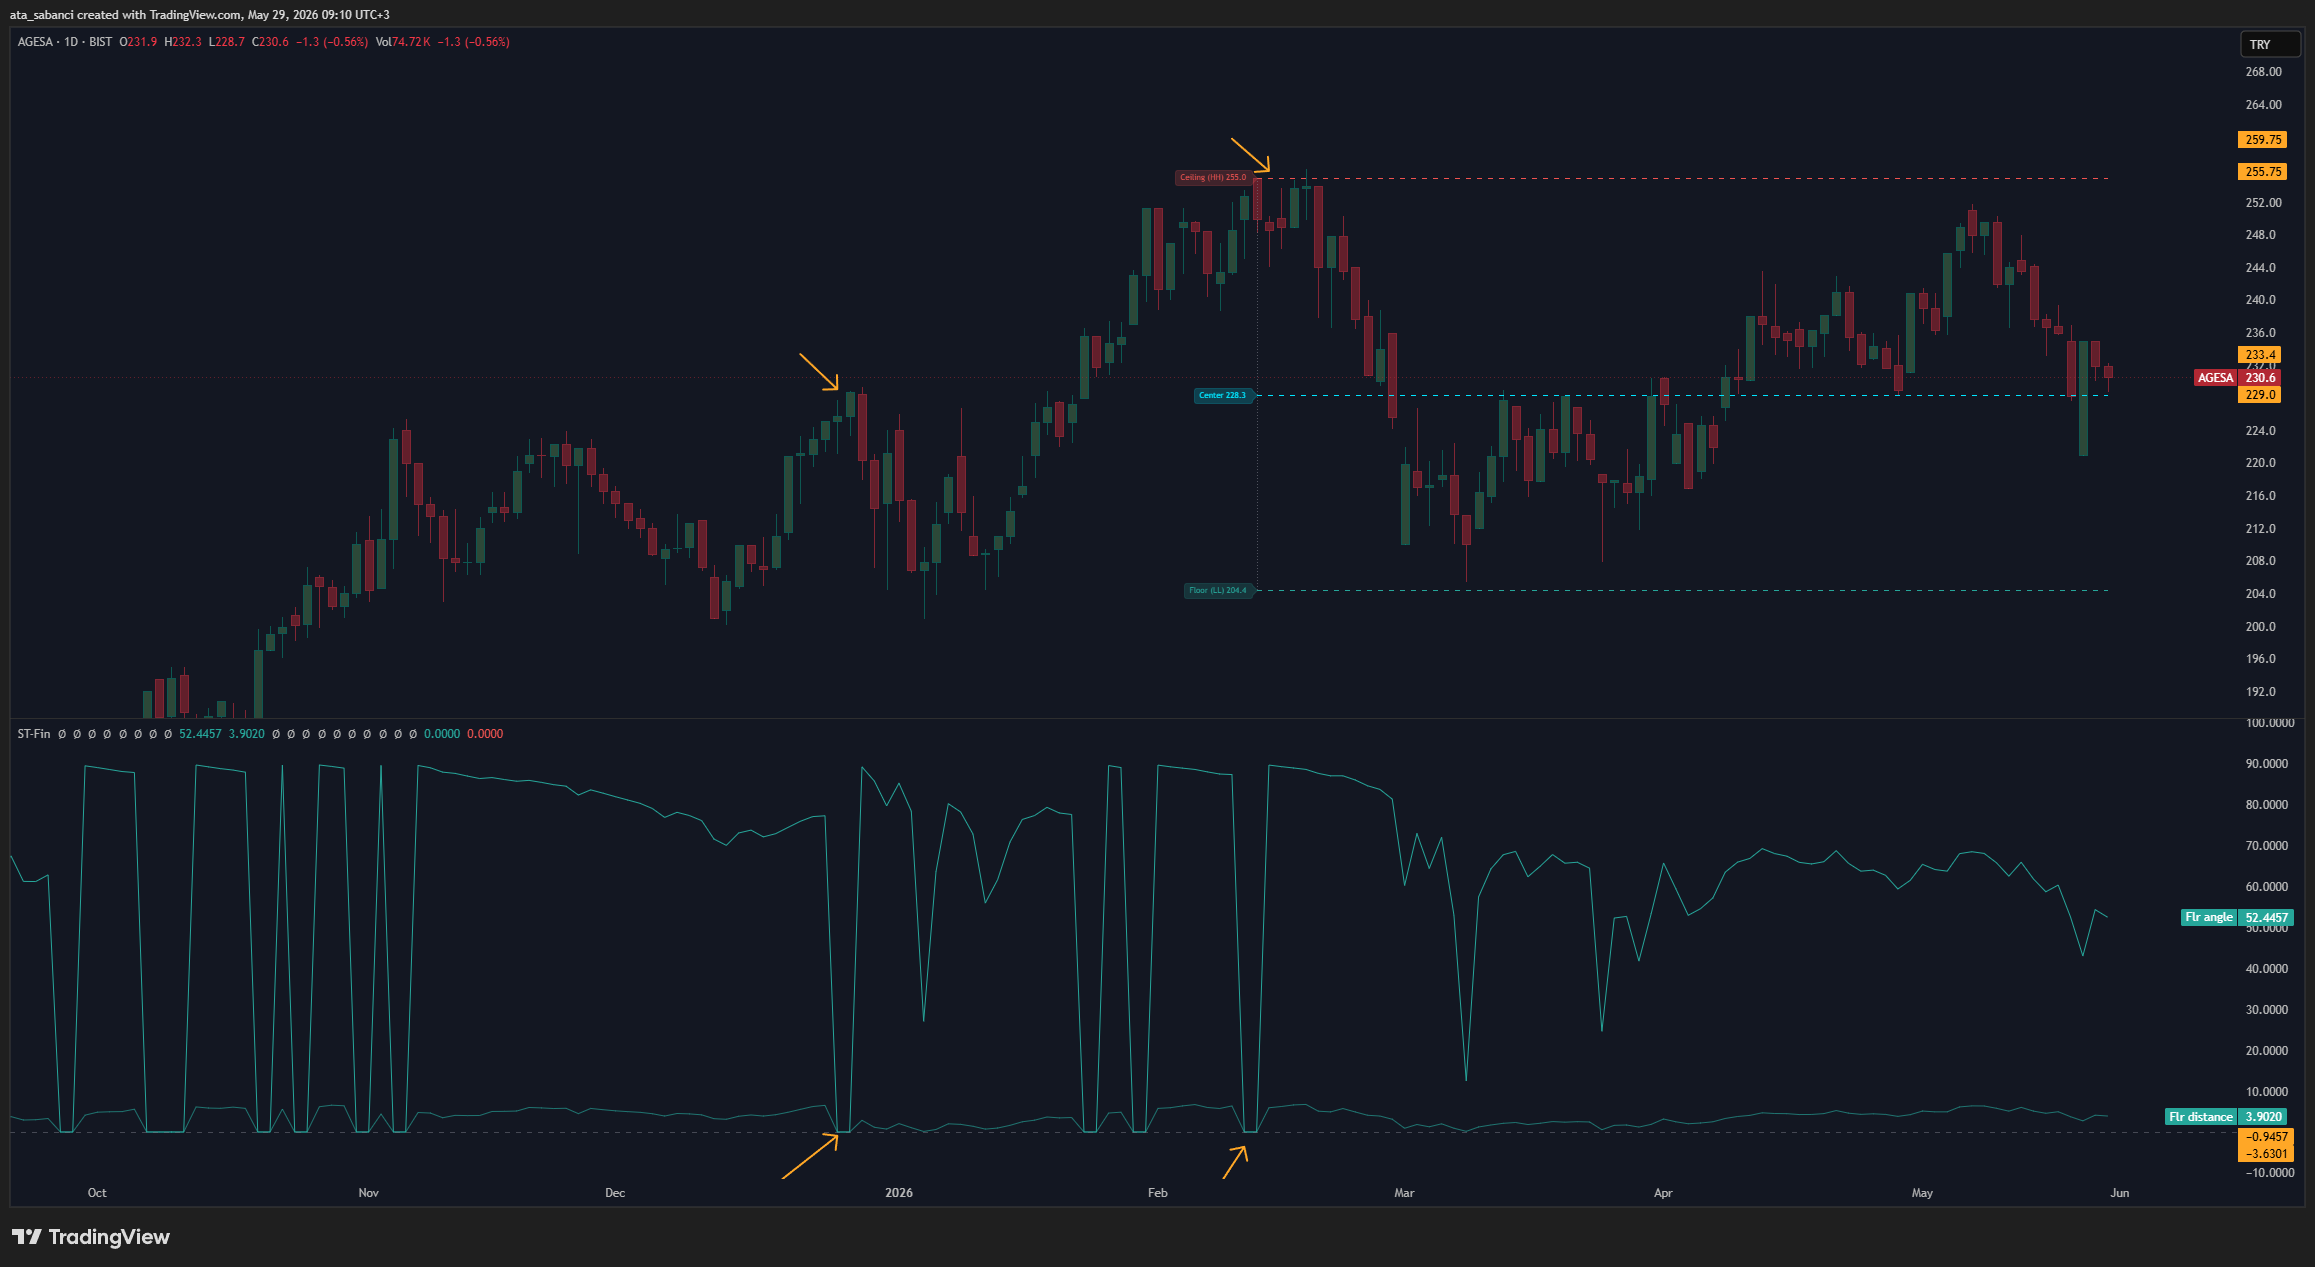The height and width of the screenshot is (1267, 2315).
Task: Click the Center 228.3 level label
Action: click(x=1223, y=396)
